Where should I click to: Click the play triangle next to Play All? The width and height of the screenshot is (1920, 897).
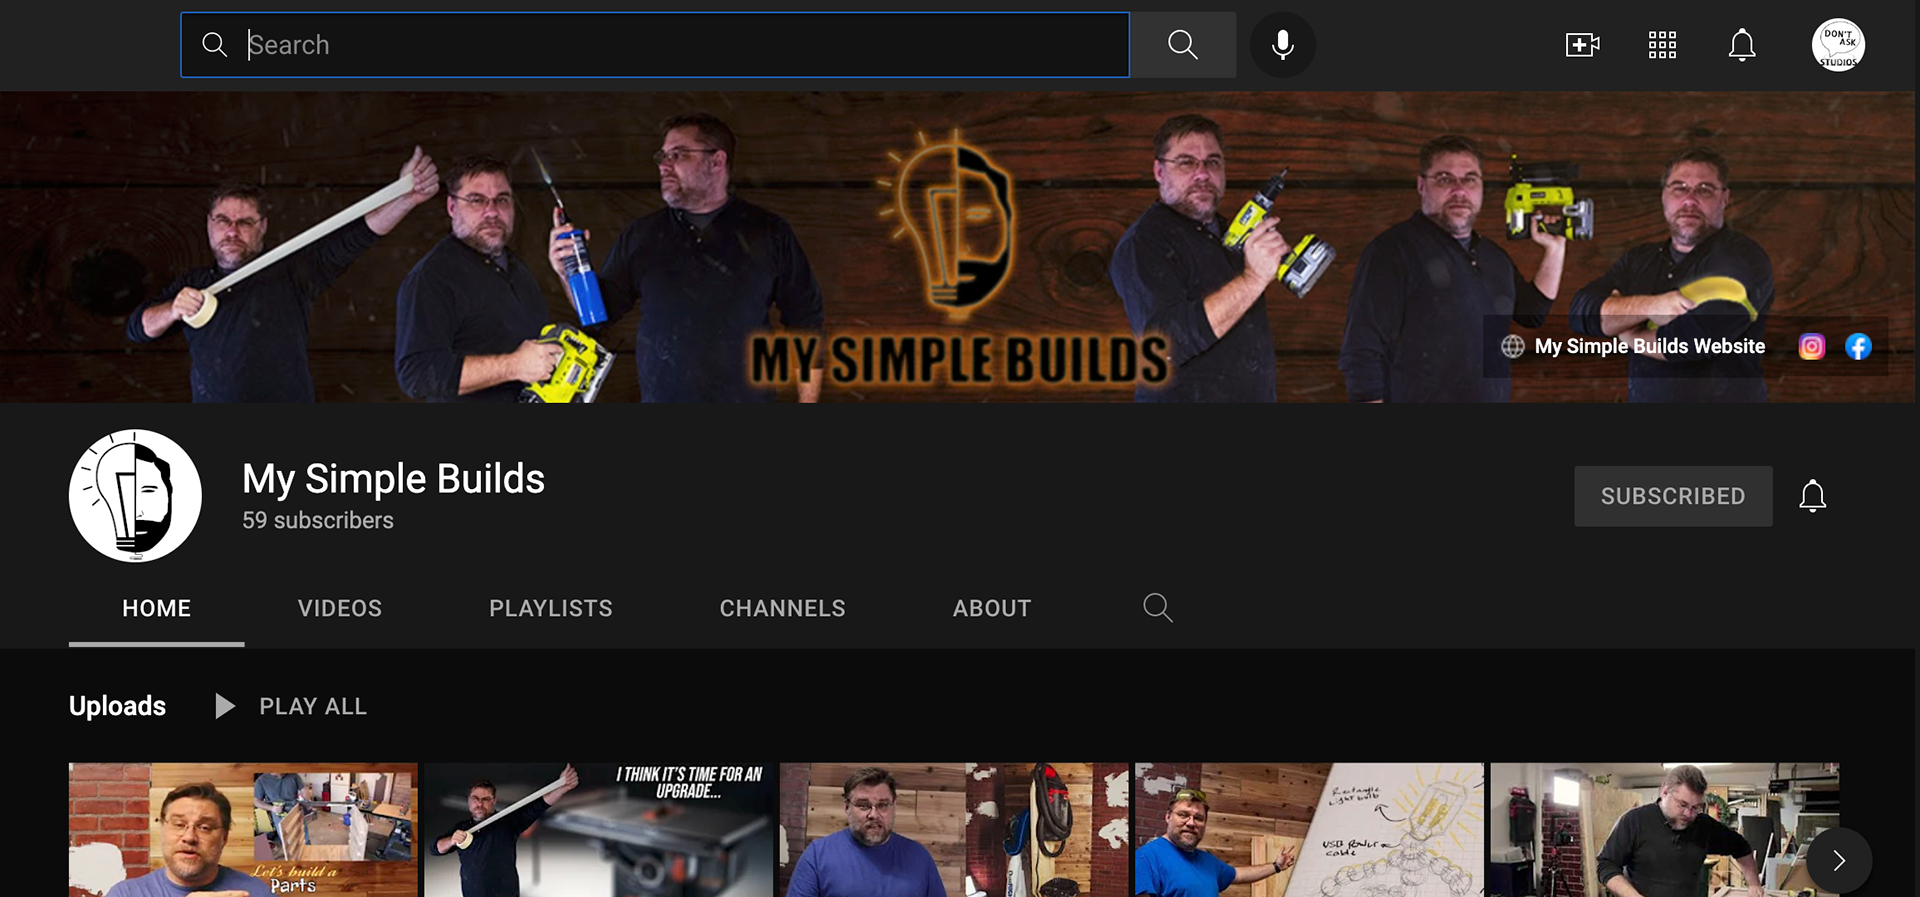coord(225,706)
